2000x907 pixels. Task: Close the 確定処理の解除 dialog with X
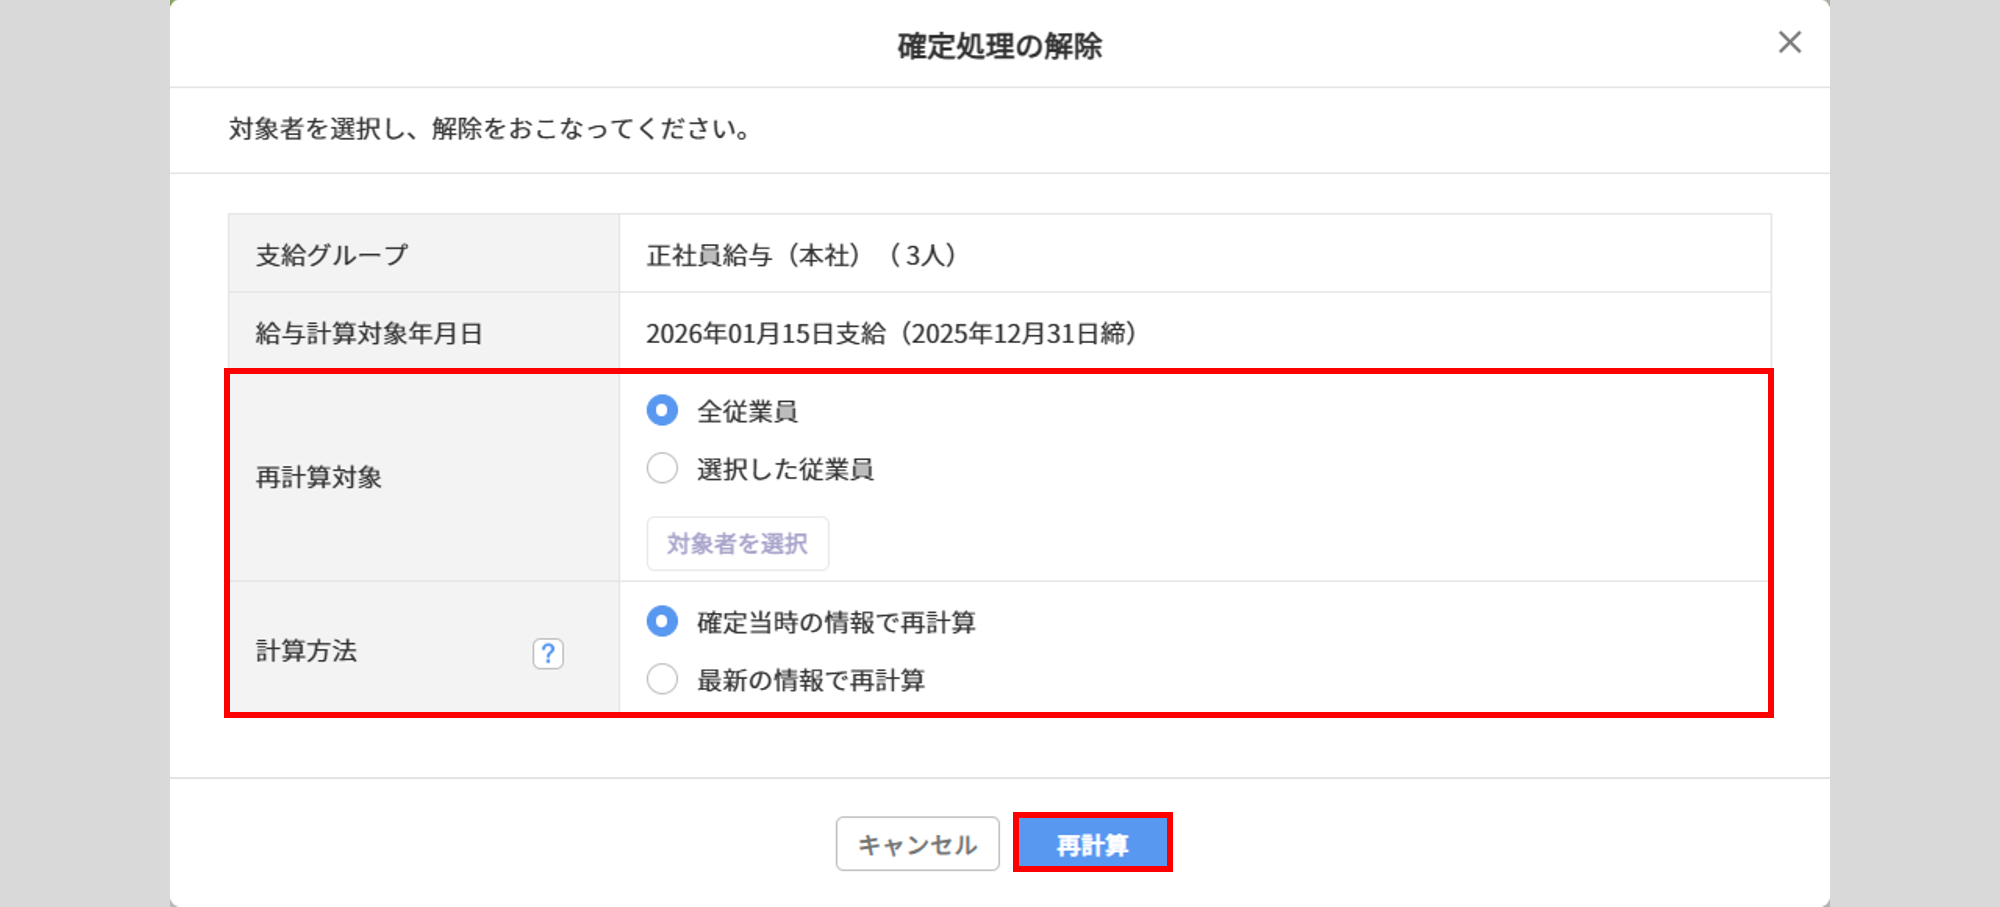[x=1789, y=42]
